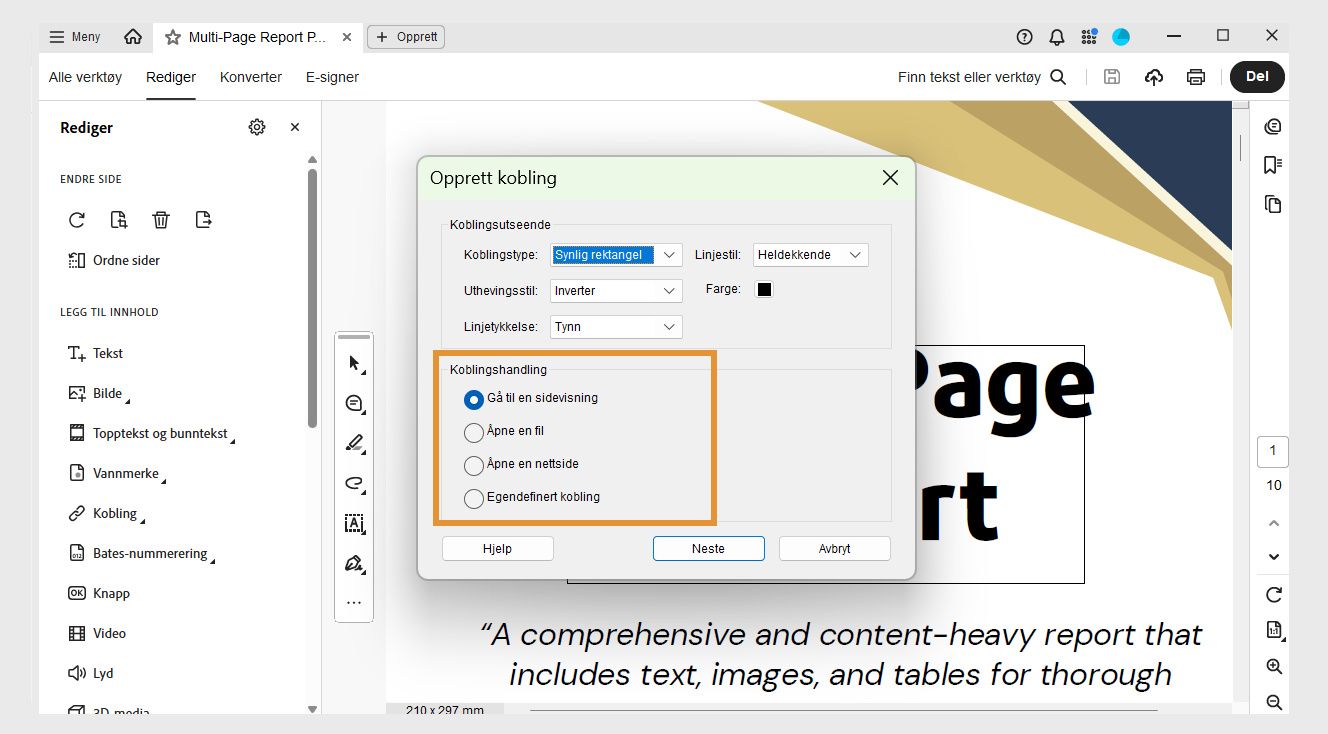Select Egendefinert kobling radio button

[x=474, y=498]
